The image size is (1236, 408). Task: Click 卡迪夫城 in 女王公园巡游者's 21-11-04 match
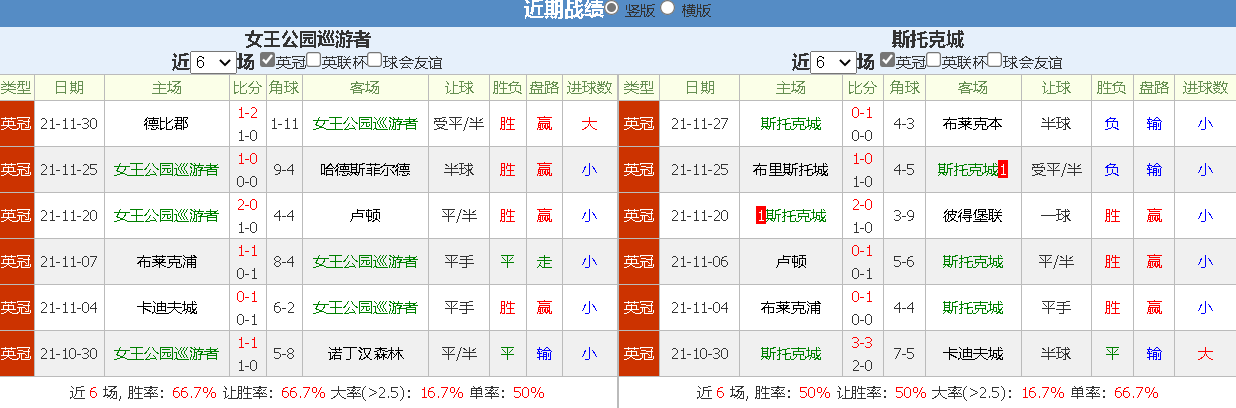(166, 308)
